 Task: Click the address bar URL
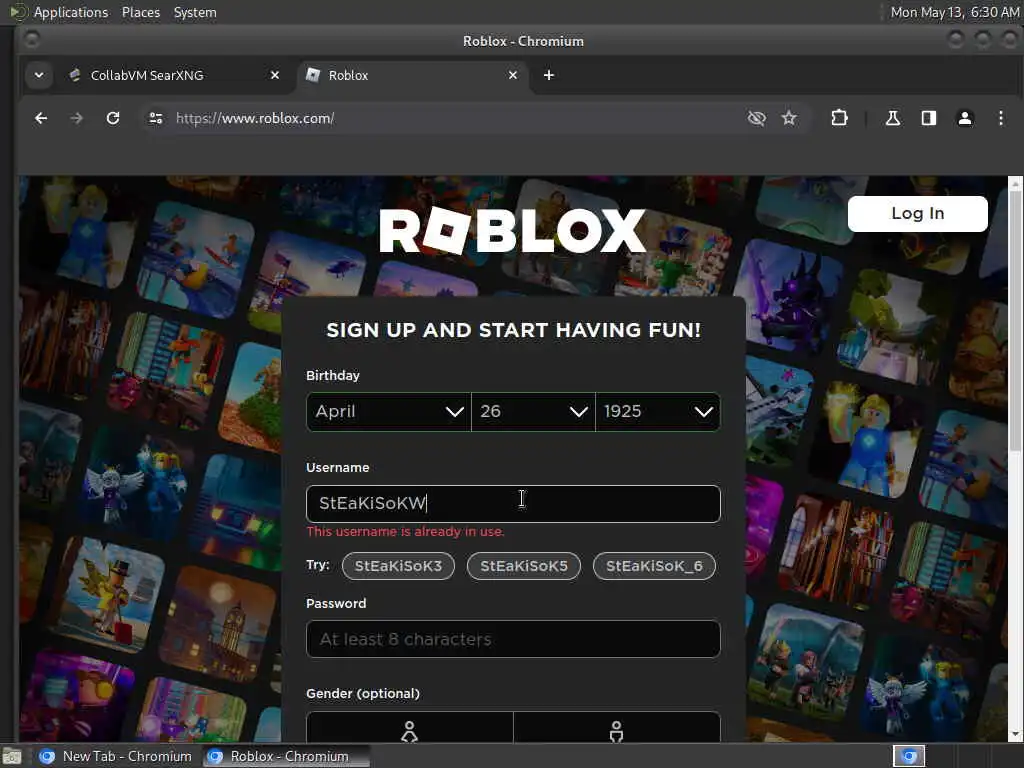[255, 118]
